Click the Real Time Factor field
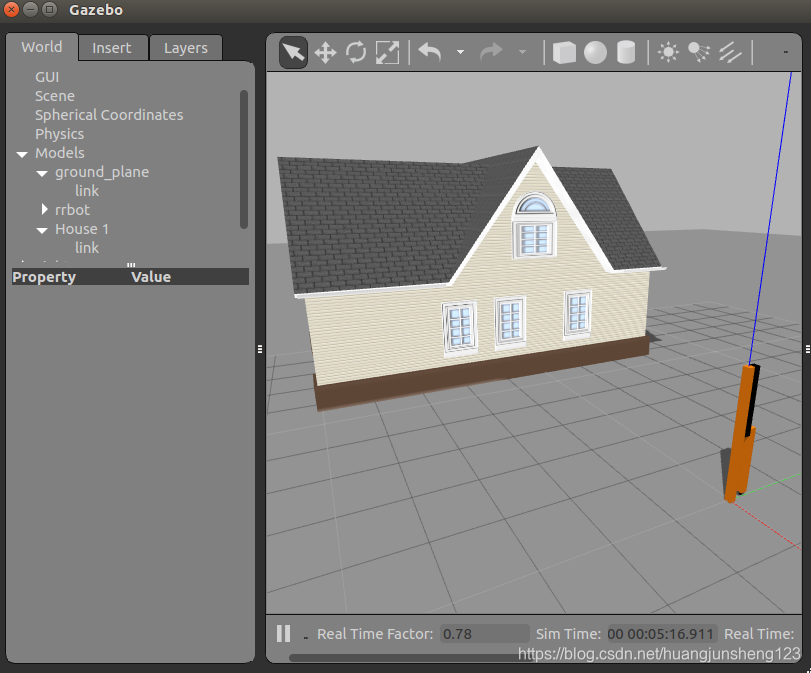 click(x=485, y=634)
